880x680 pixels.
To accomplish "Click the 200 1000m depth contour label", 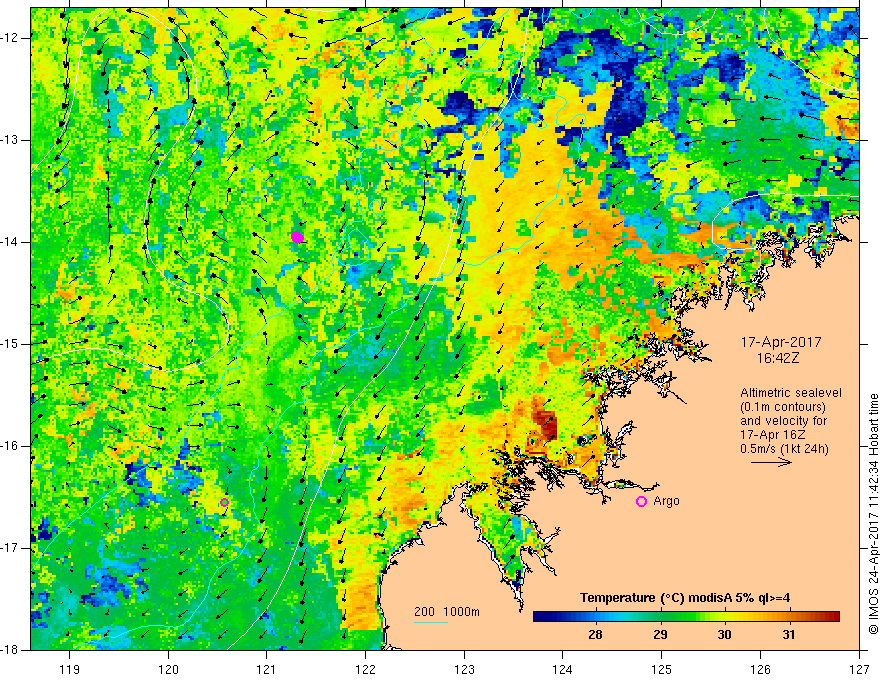I will point(447,612).
